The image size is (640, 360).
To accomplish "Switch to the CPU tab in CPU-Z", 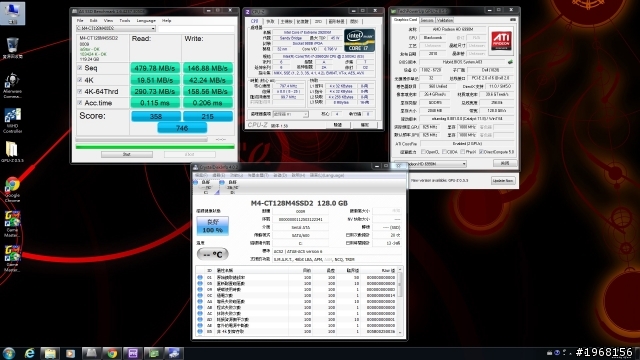I will 254,21.
